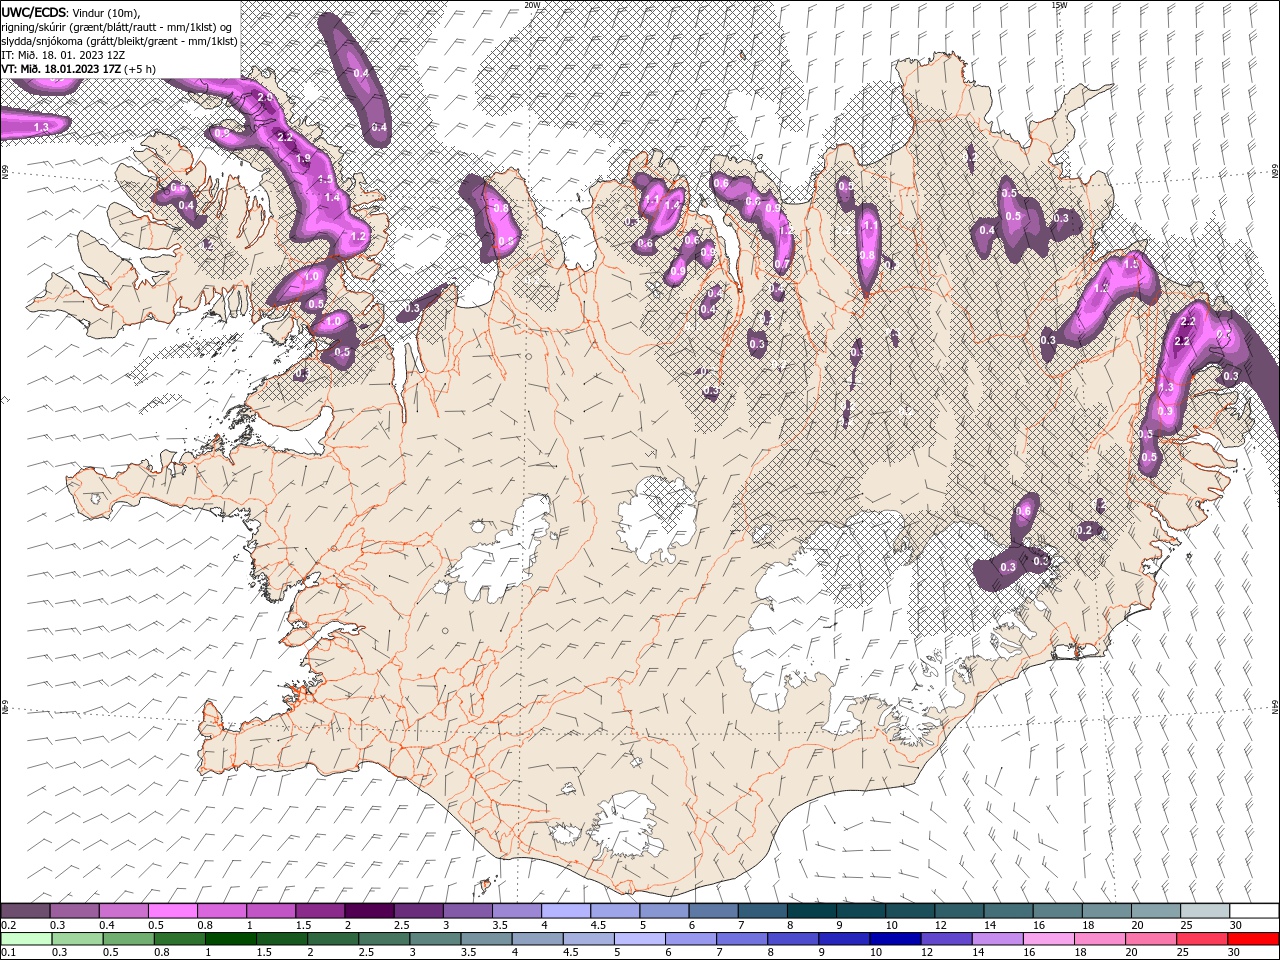Select the 0.2 gray-purple snow legend swatch
This screenshot has height=960, width=1280.
(x=25, y=911)
